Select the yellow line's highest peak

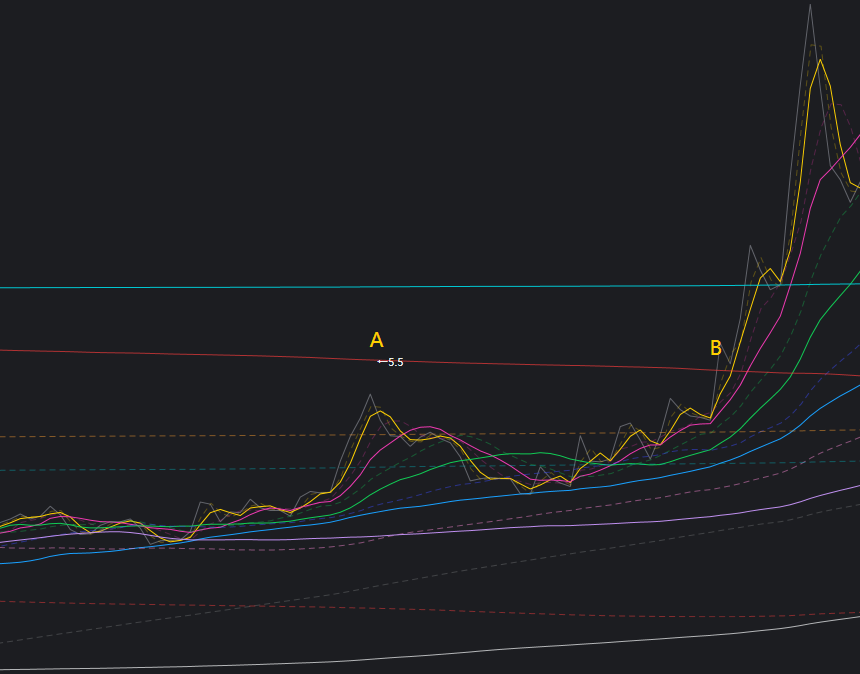coord(820,60)
